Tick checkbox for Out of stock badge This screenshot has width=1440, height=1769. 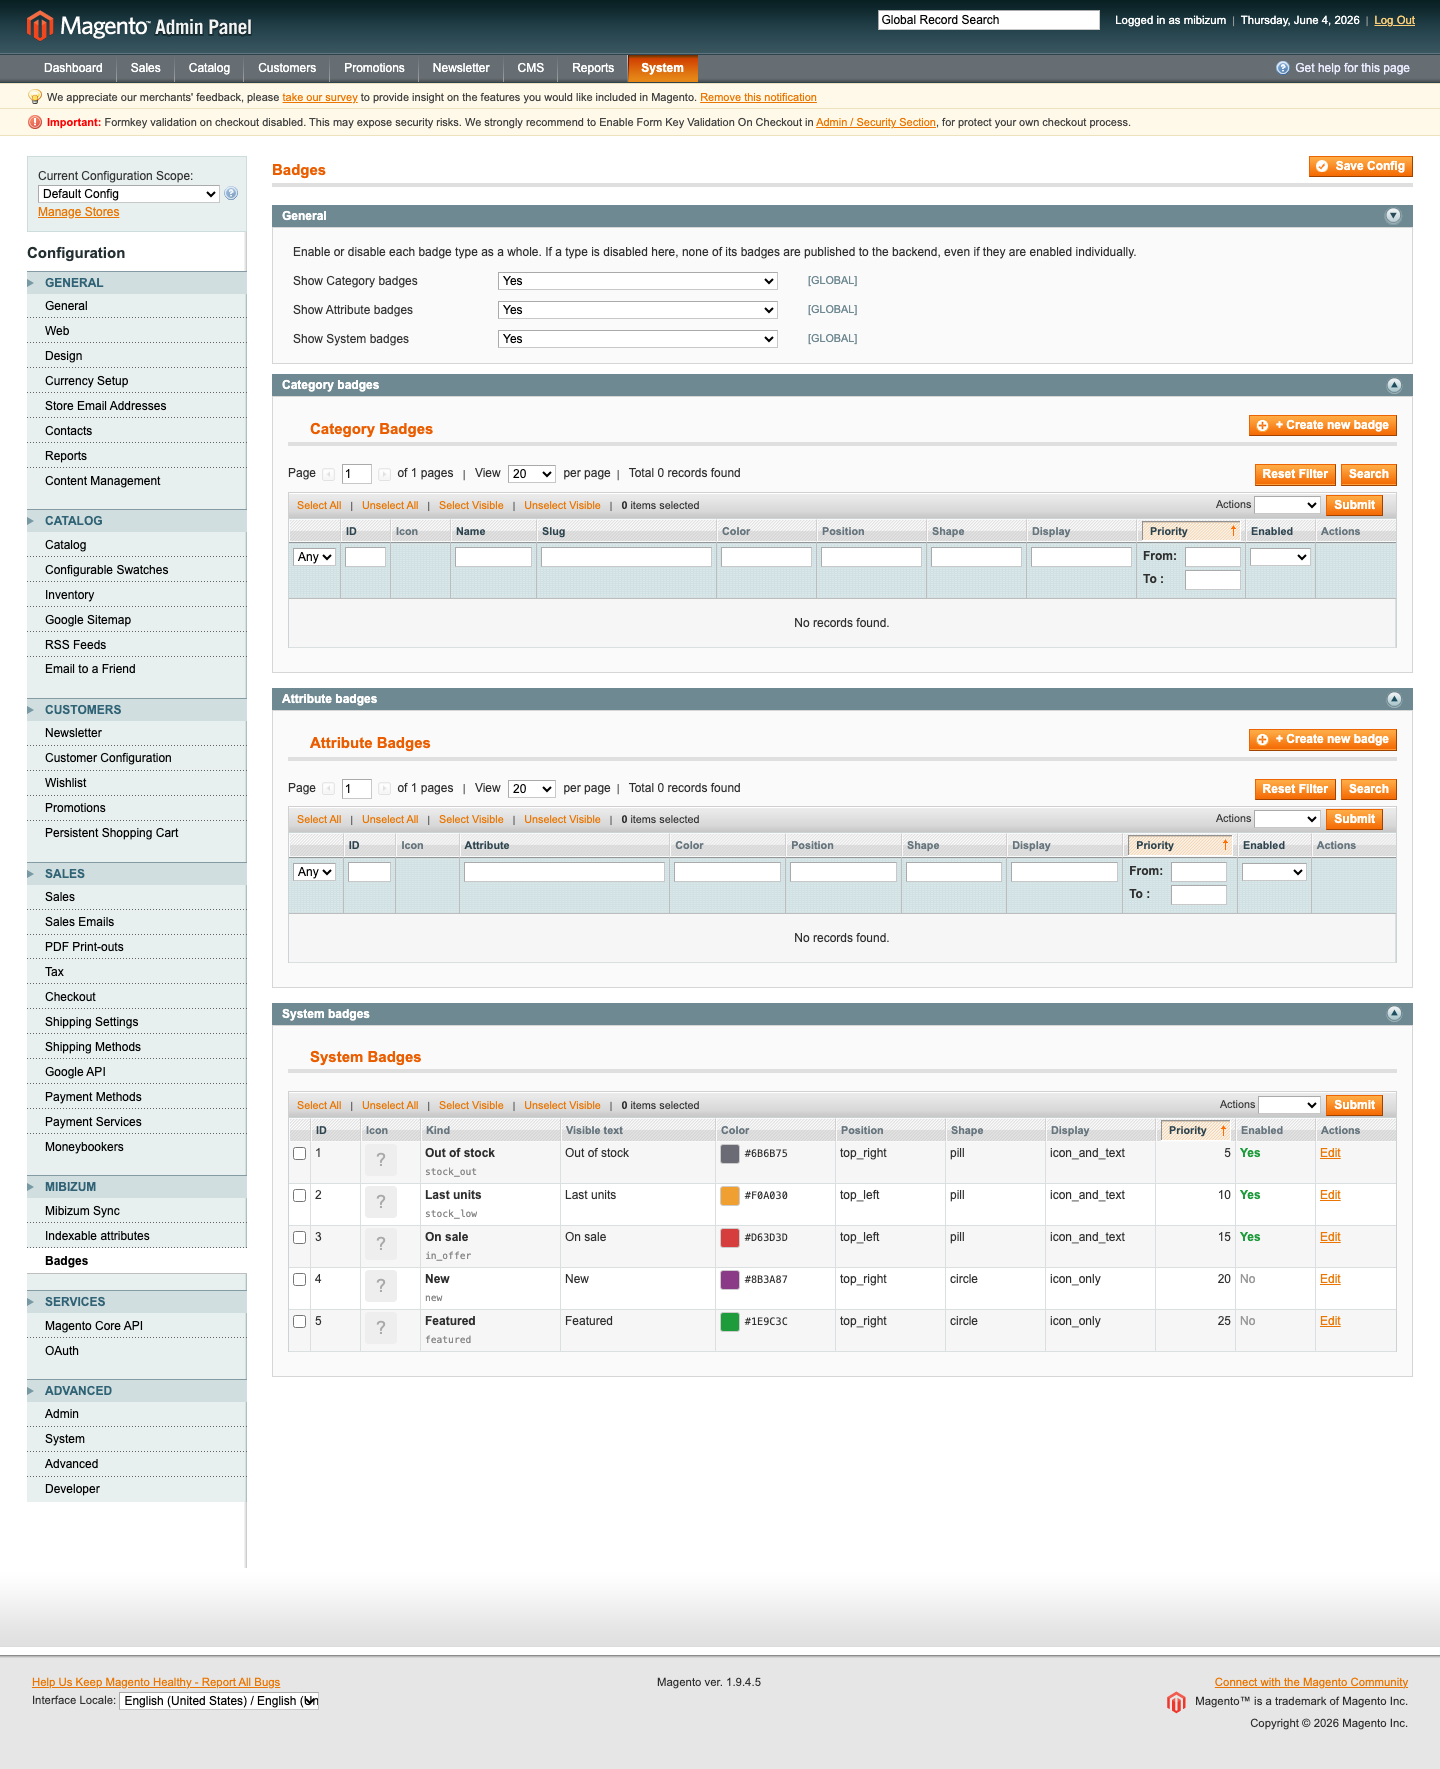pyautogui.click(x=299, y=1154)
